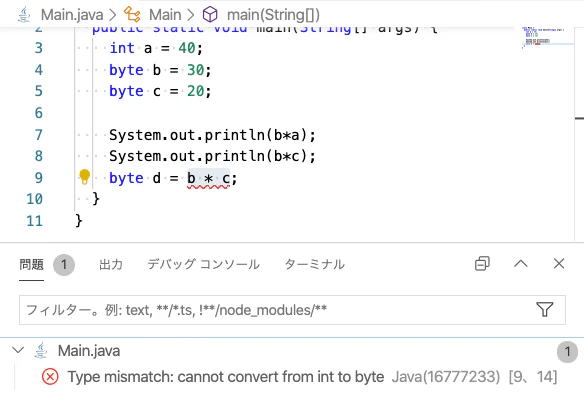Viewport: 584px width, 405px height.
Task: Click line number 9 in gutter
Action: (x=39, y=178)
